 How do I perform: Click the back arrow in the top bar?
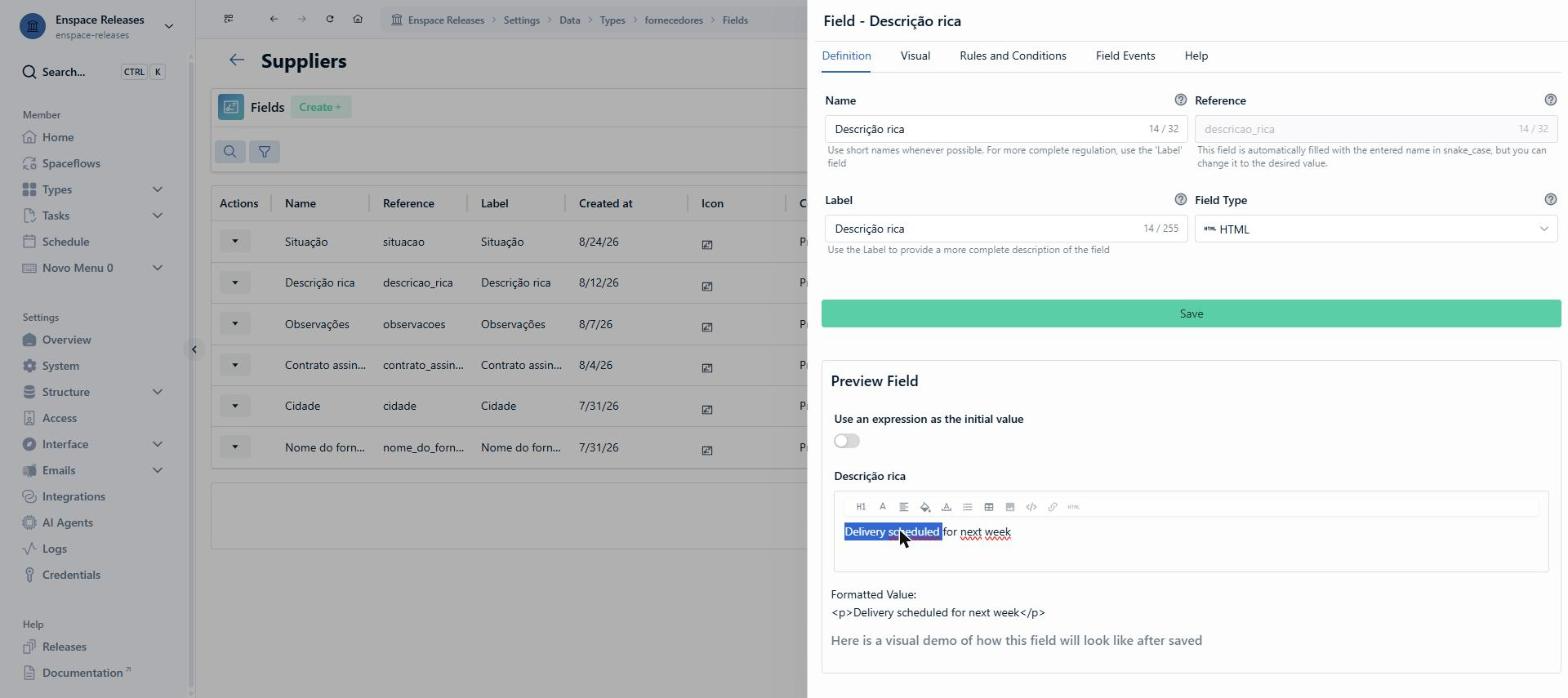click(273, 19)
